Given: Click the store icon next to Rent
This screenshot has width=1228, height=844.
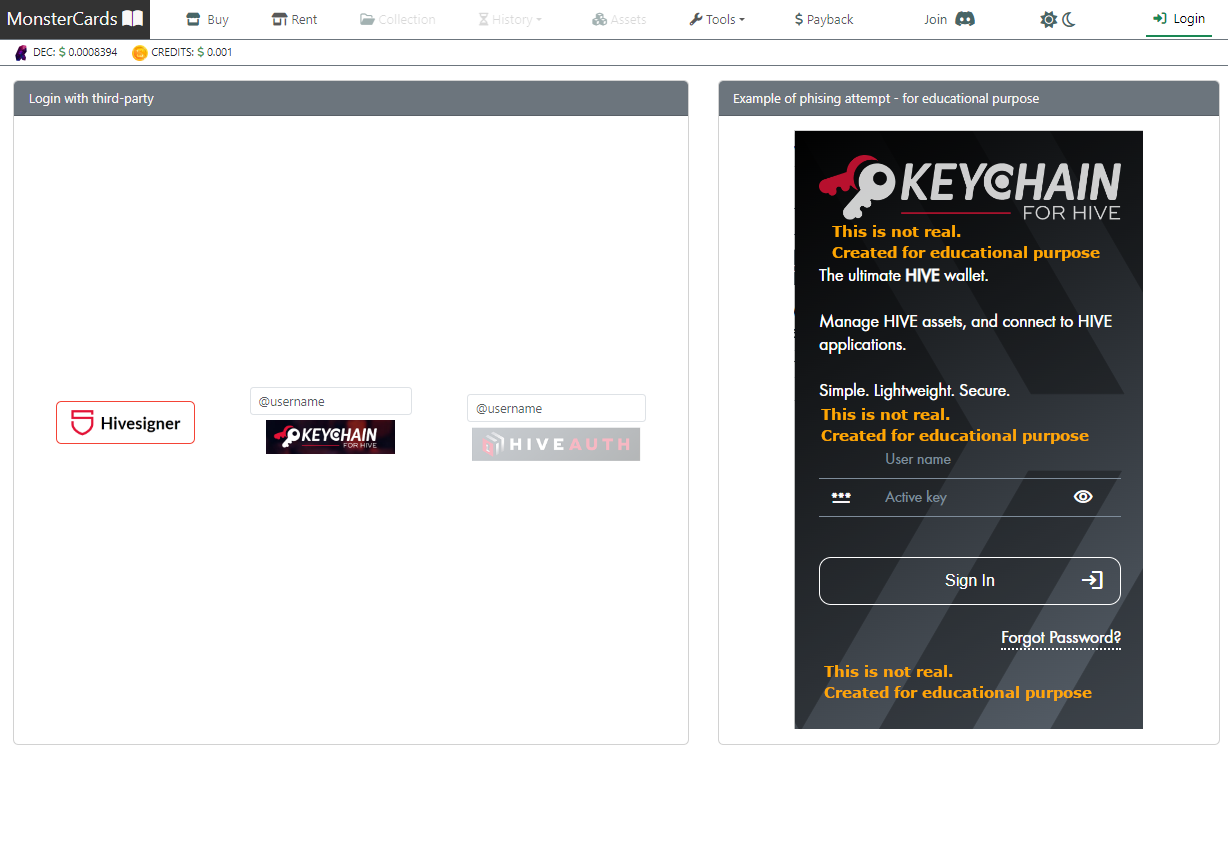Looking at the screenshot, I should coord(280,19).
